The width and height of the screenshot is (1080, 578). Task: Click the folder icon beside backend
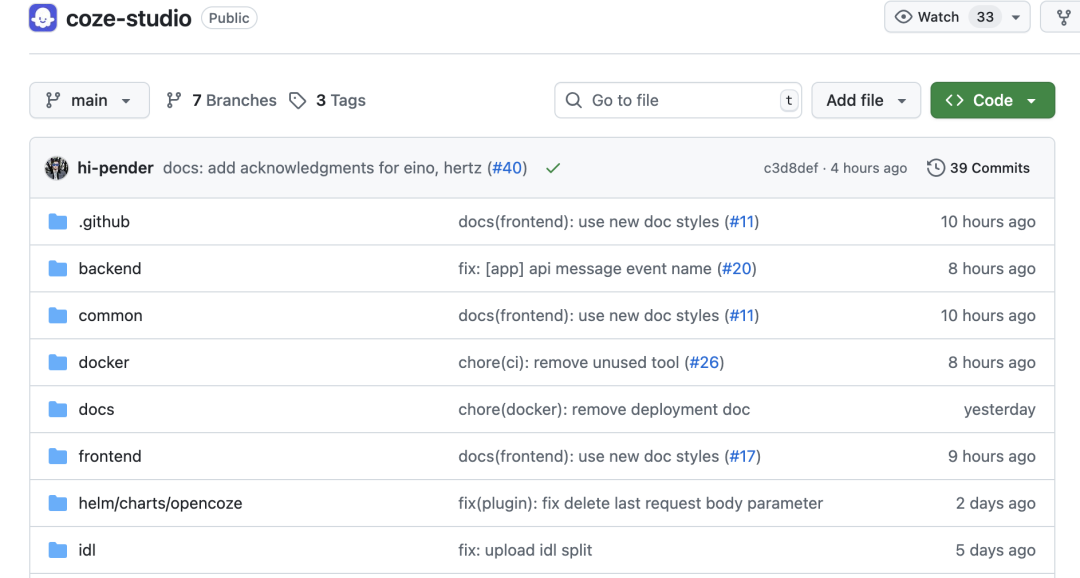coord(58,269)
